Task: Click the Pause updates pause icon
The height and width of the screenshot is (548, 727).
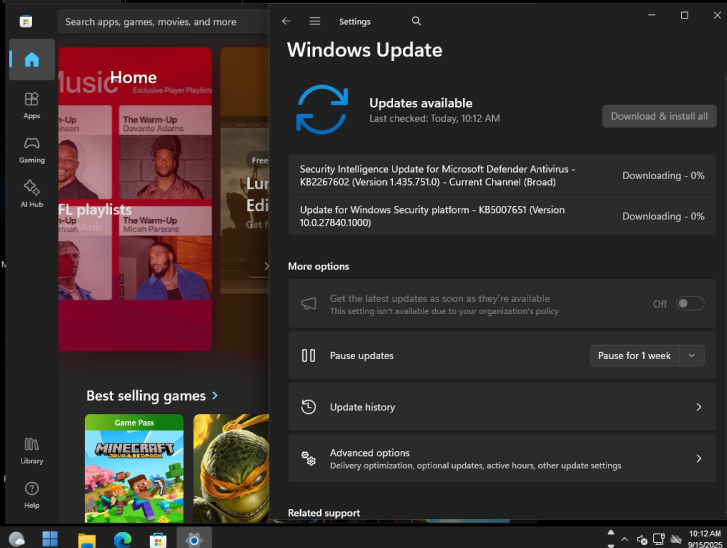Action: tap(308, 356)
